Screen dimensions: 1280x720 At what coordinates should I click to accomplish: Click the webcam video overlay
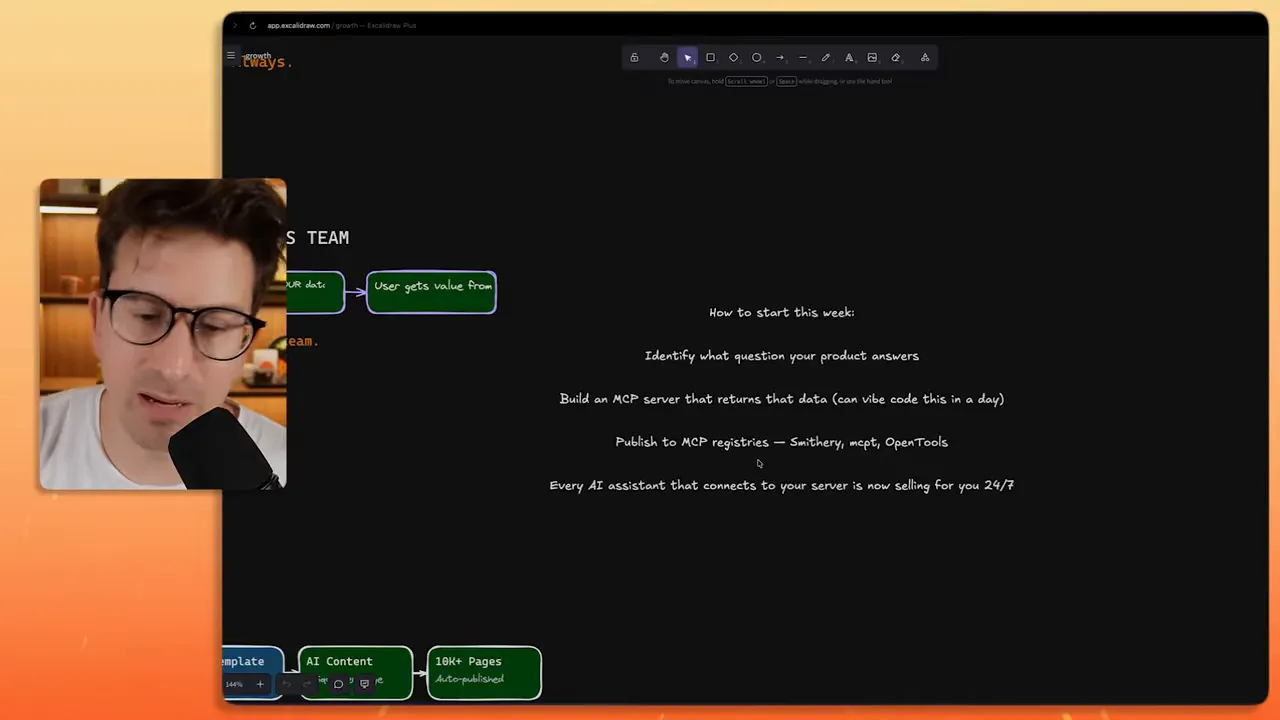[x=163, y=334]
